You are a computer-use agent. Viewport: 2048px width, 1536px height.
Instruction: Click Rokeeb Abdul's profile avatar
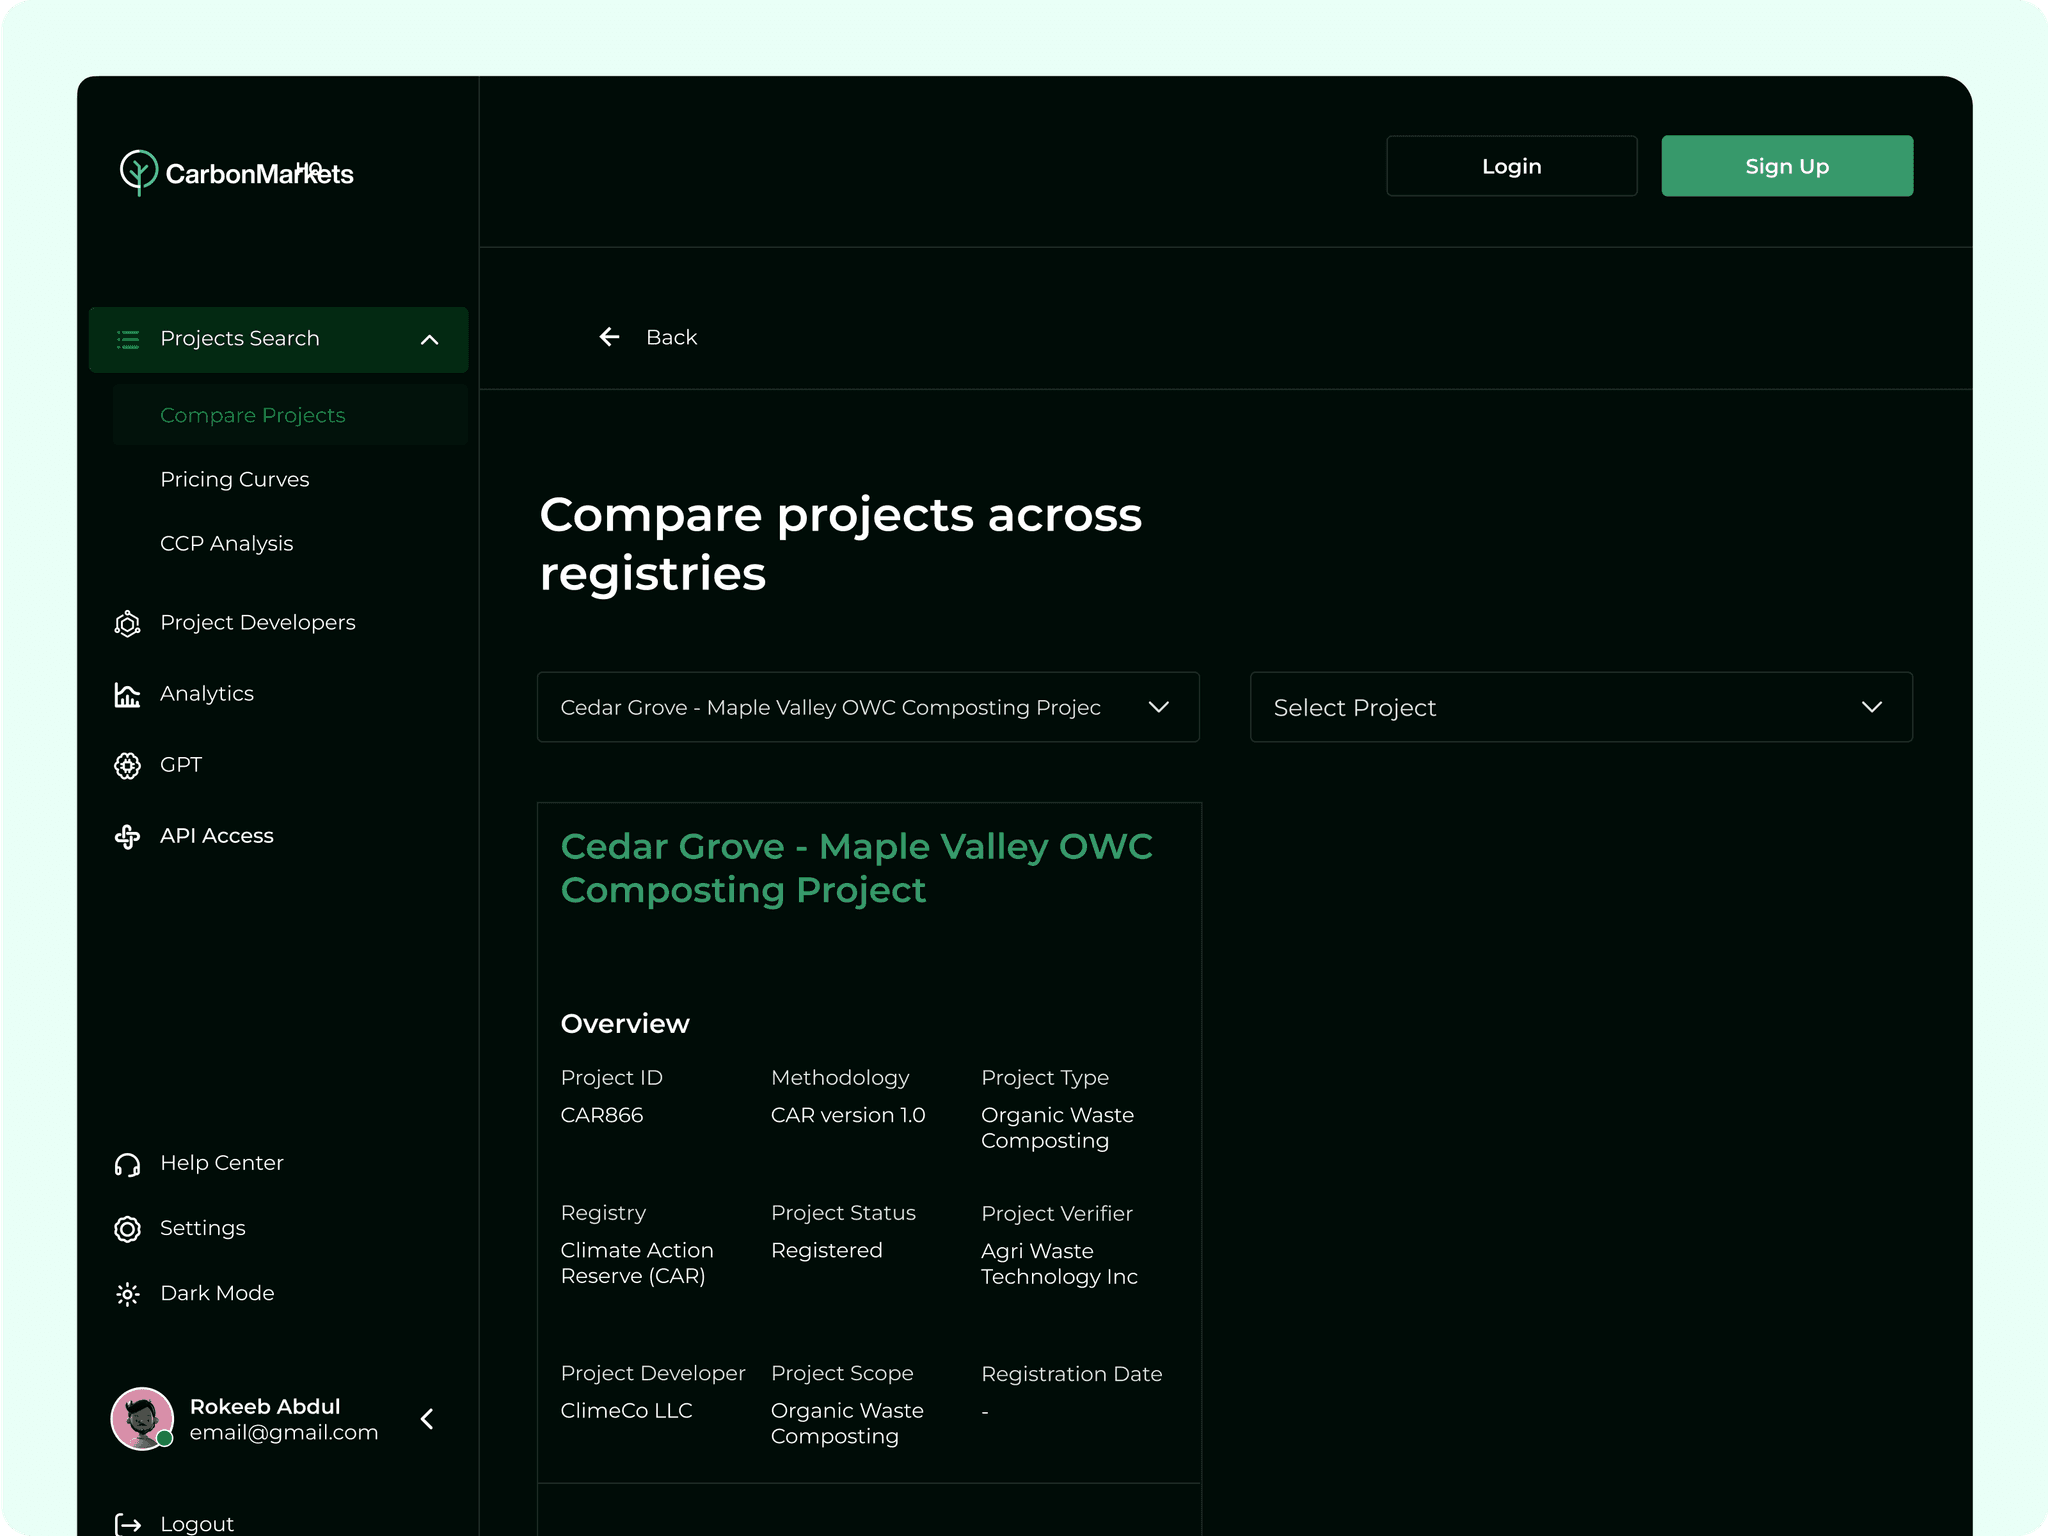142,1418
